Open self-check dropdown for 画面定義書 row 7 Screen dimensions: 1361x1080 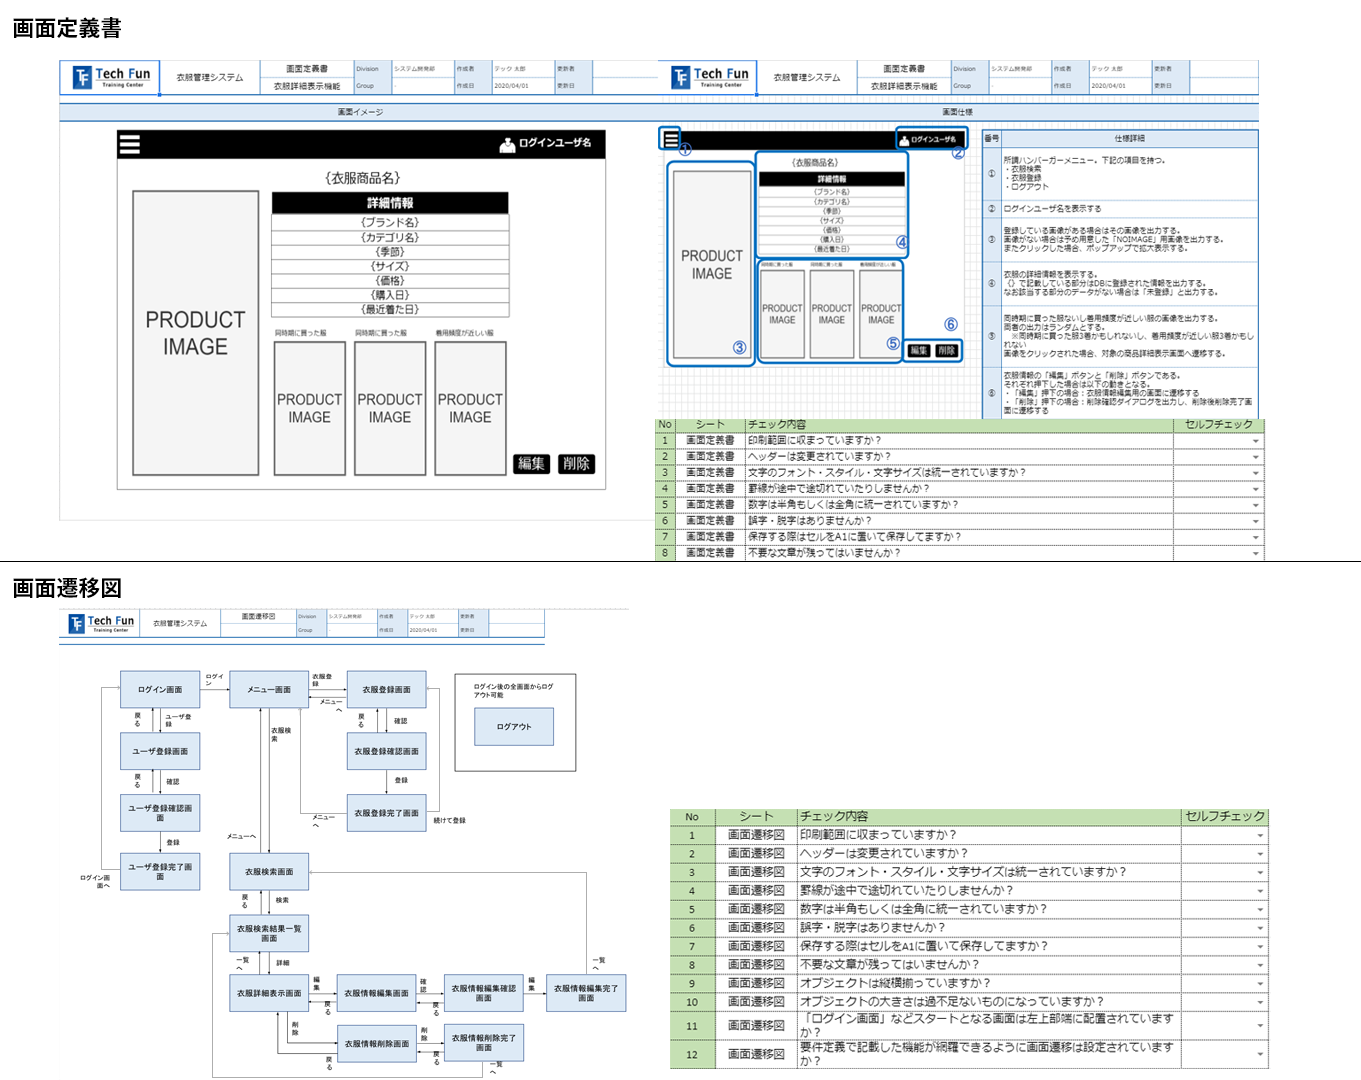tap(1256, 537)
